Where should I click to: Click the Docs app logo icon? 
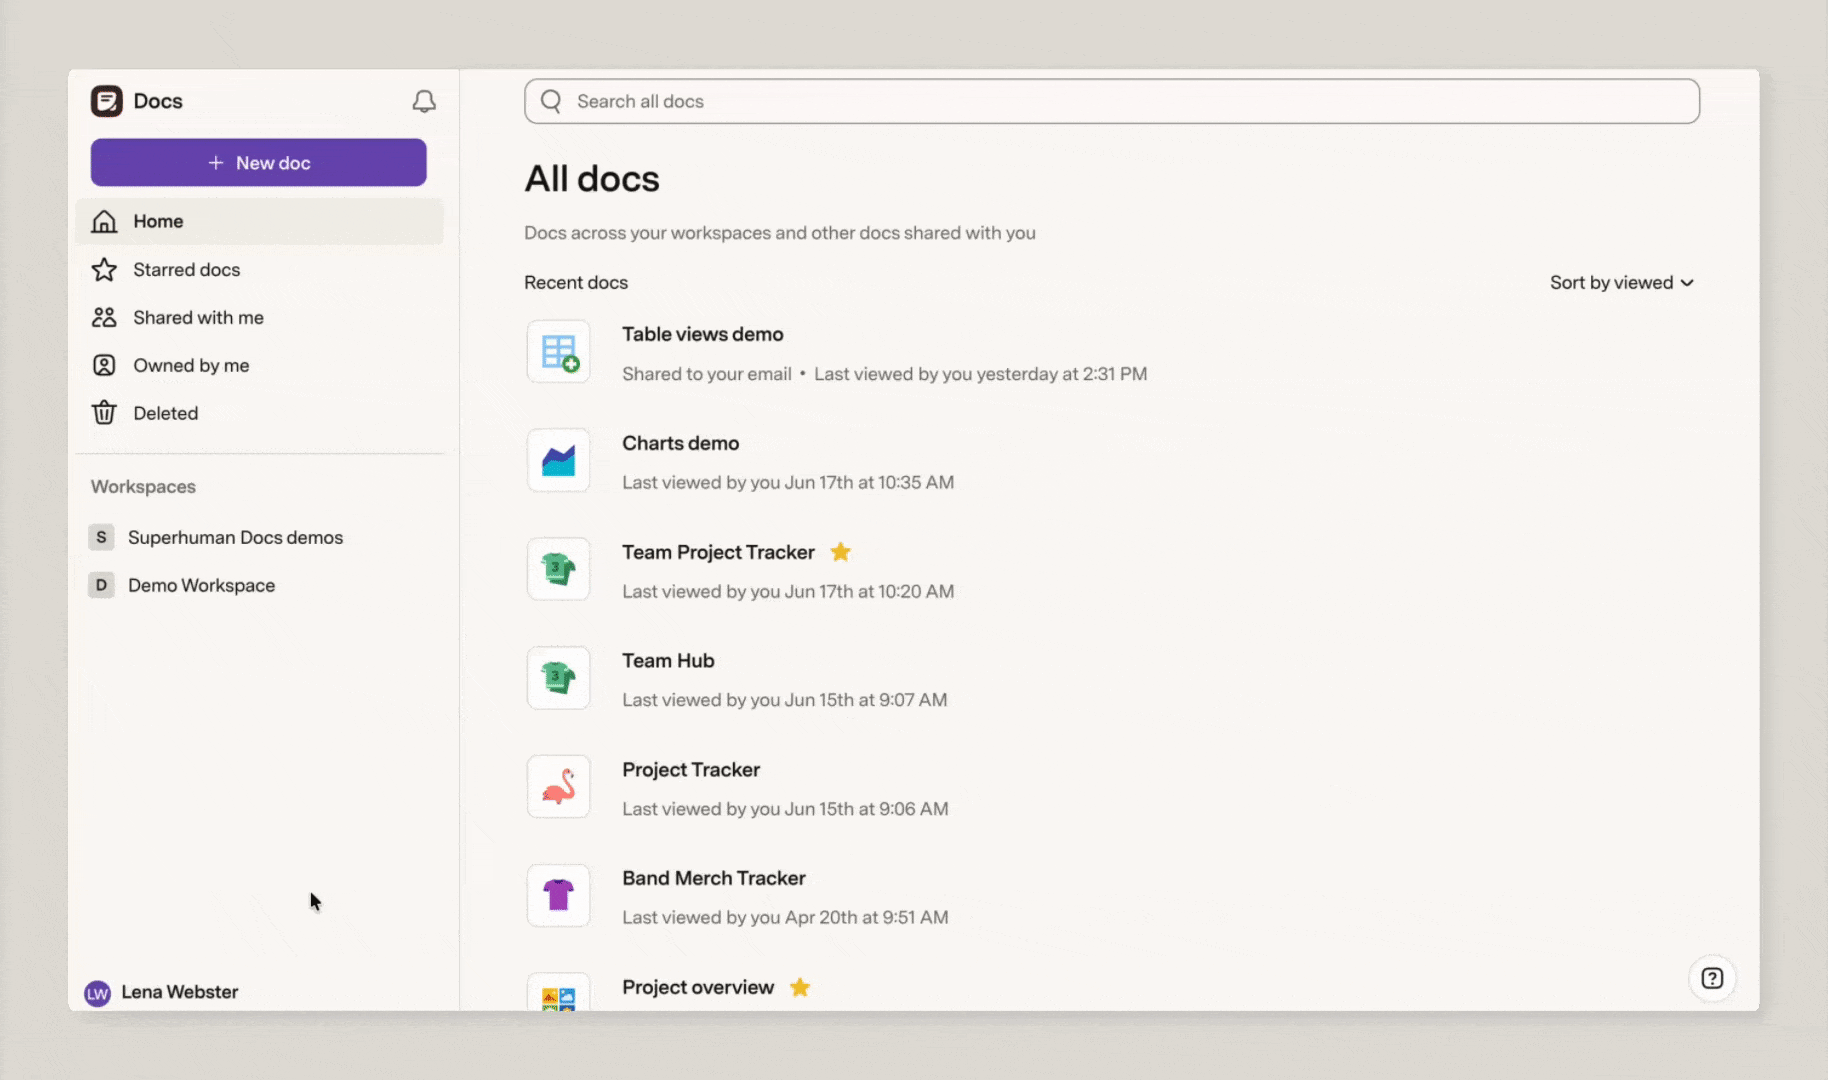107,101
